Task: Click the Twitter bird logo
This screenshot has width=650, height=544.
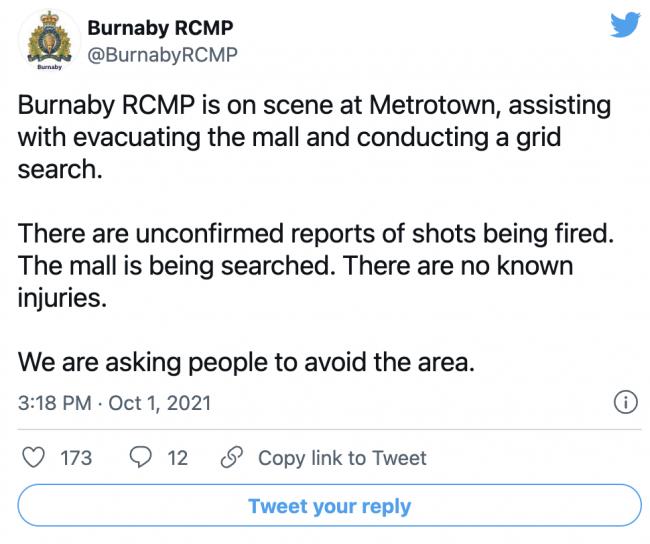Action: (626, 25)
